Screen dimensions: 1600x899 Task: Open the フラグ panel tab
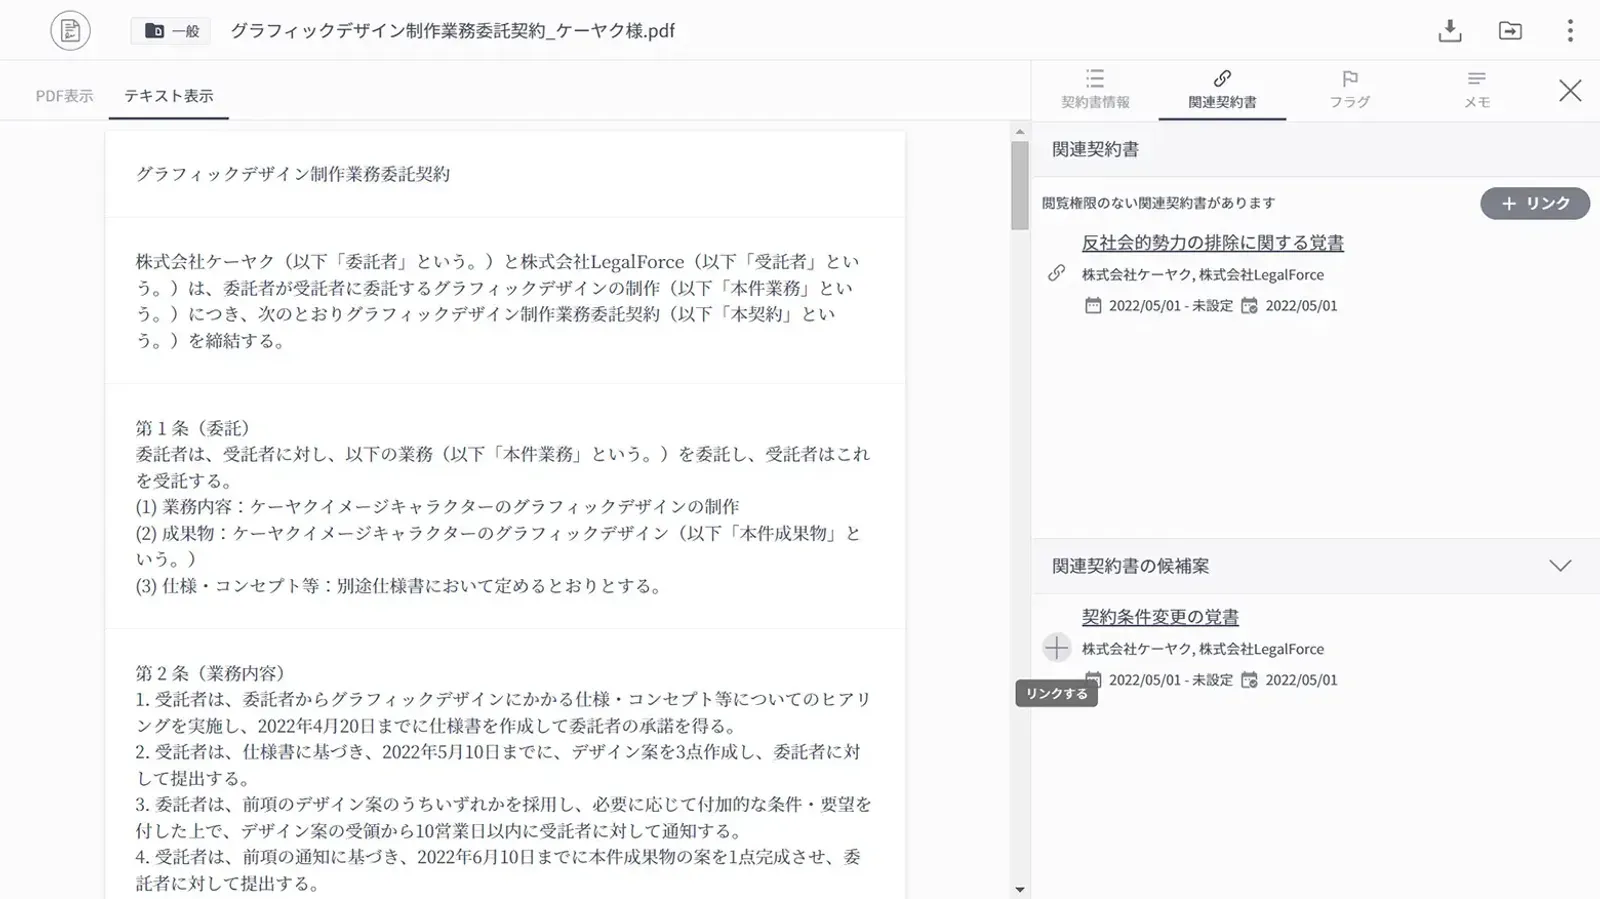click(1349, 89)
